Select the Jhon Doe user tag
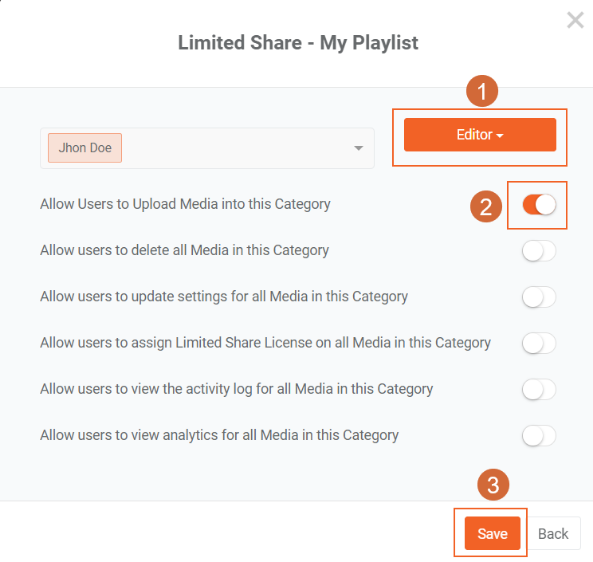 point(85,148)
